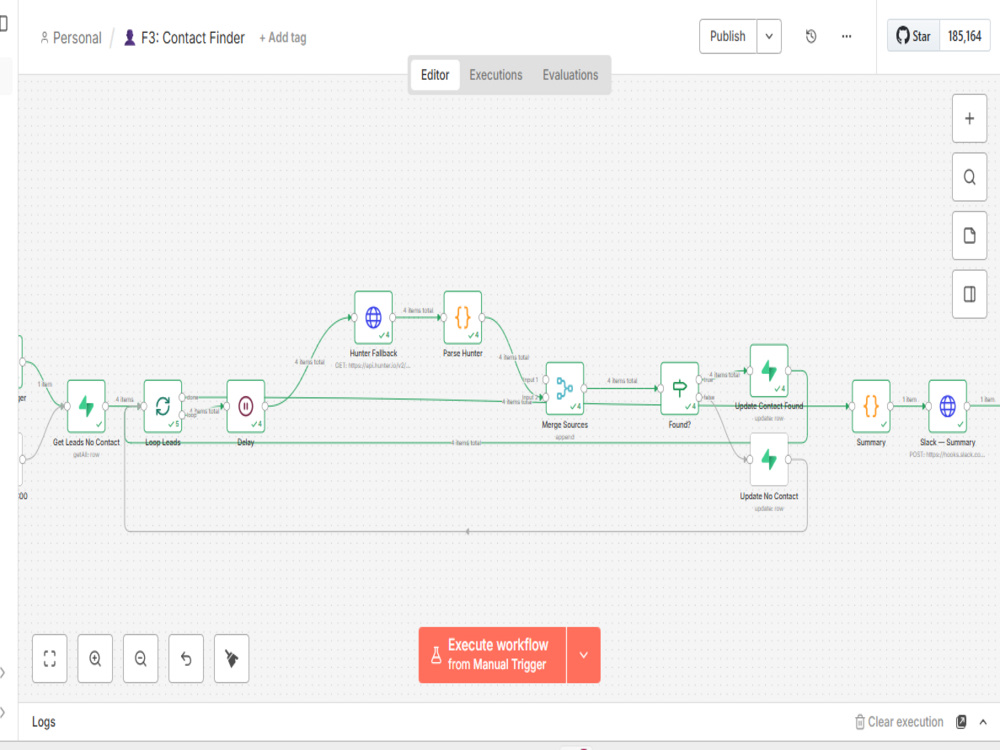Click the Publish button
The width and height of the screenshot is (1000, 750).
[x=728, y=36]
